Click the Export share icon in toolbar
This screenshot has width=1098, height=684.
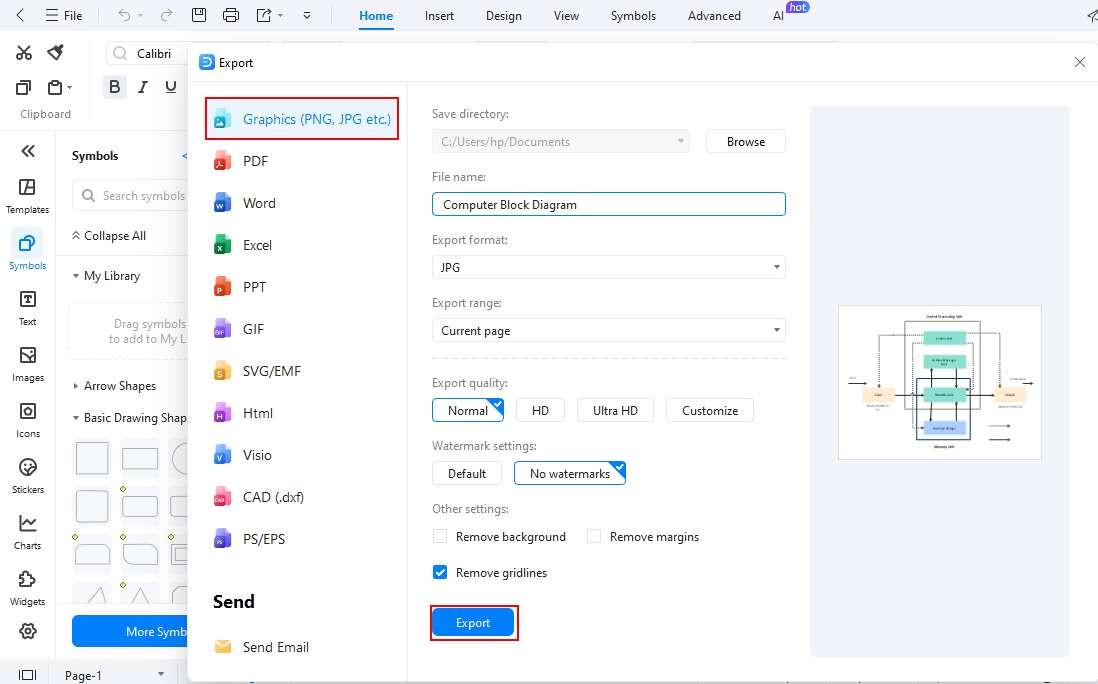[x=263, y=15]
